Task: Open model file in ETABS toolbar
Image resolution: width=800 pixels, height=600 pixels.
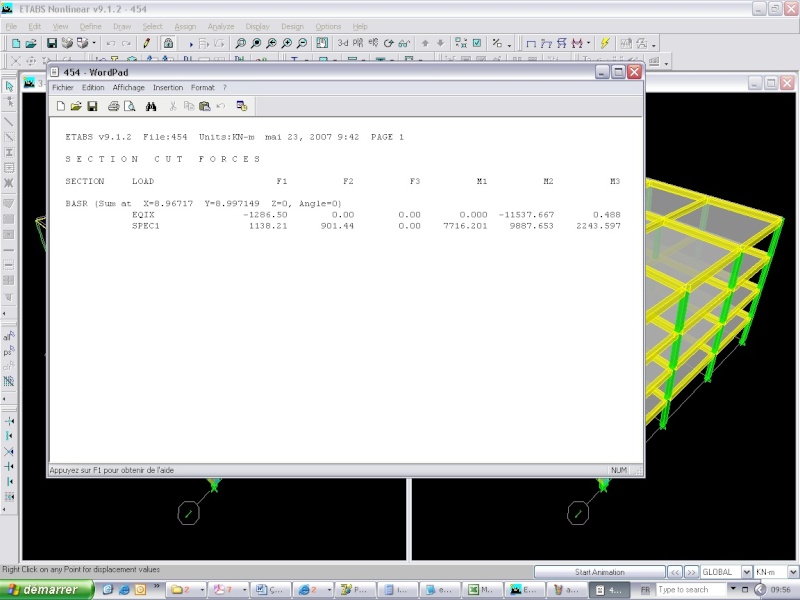Action: coord(31,43)
